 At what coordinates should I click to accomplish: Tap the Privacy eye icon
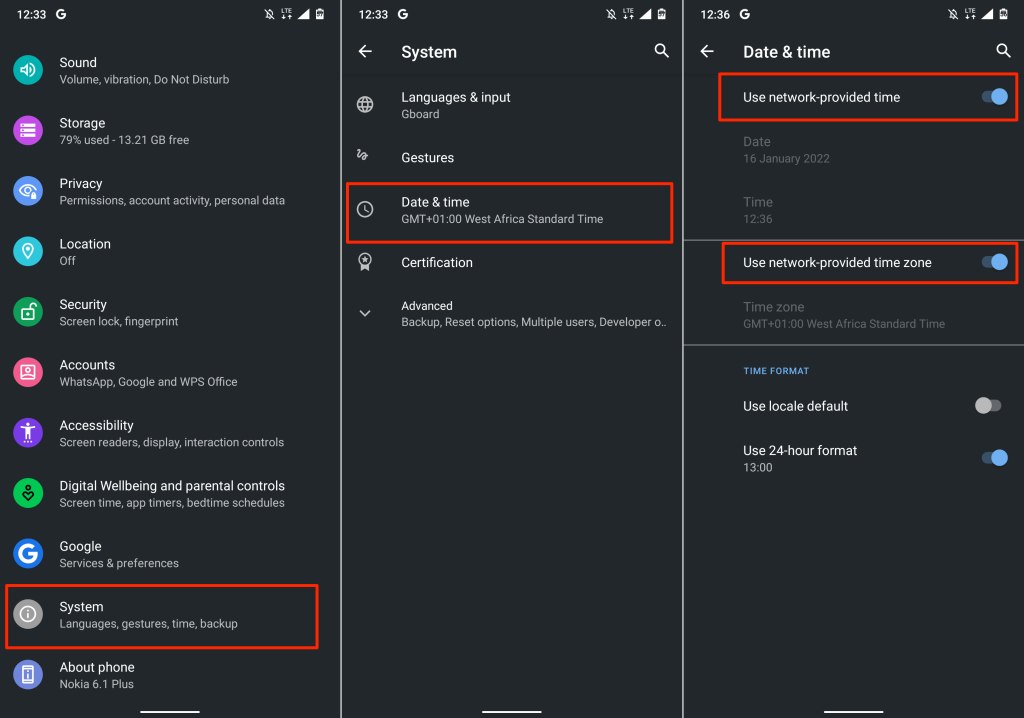click(x=28, y=191)
